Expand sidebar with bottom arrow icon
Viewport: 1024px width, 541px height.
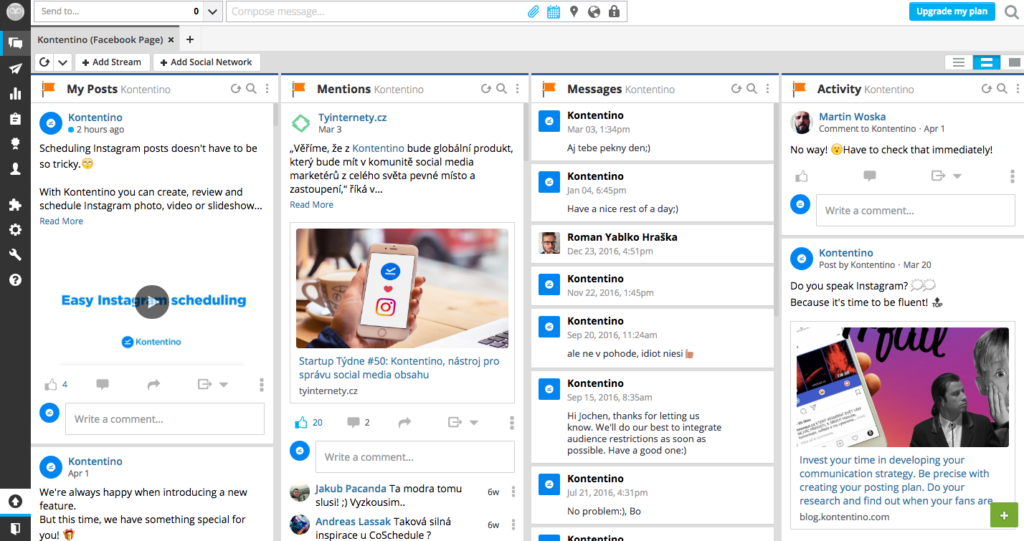(15, 501)
